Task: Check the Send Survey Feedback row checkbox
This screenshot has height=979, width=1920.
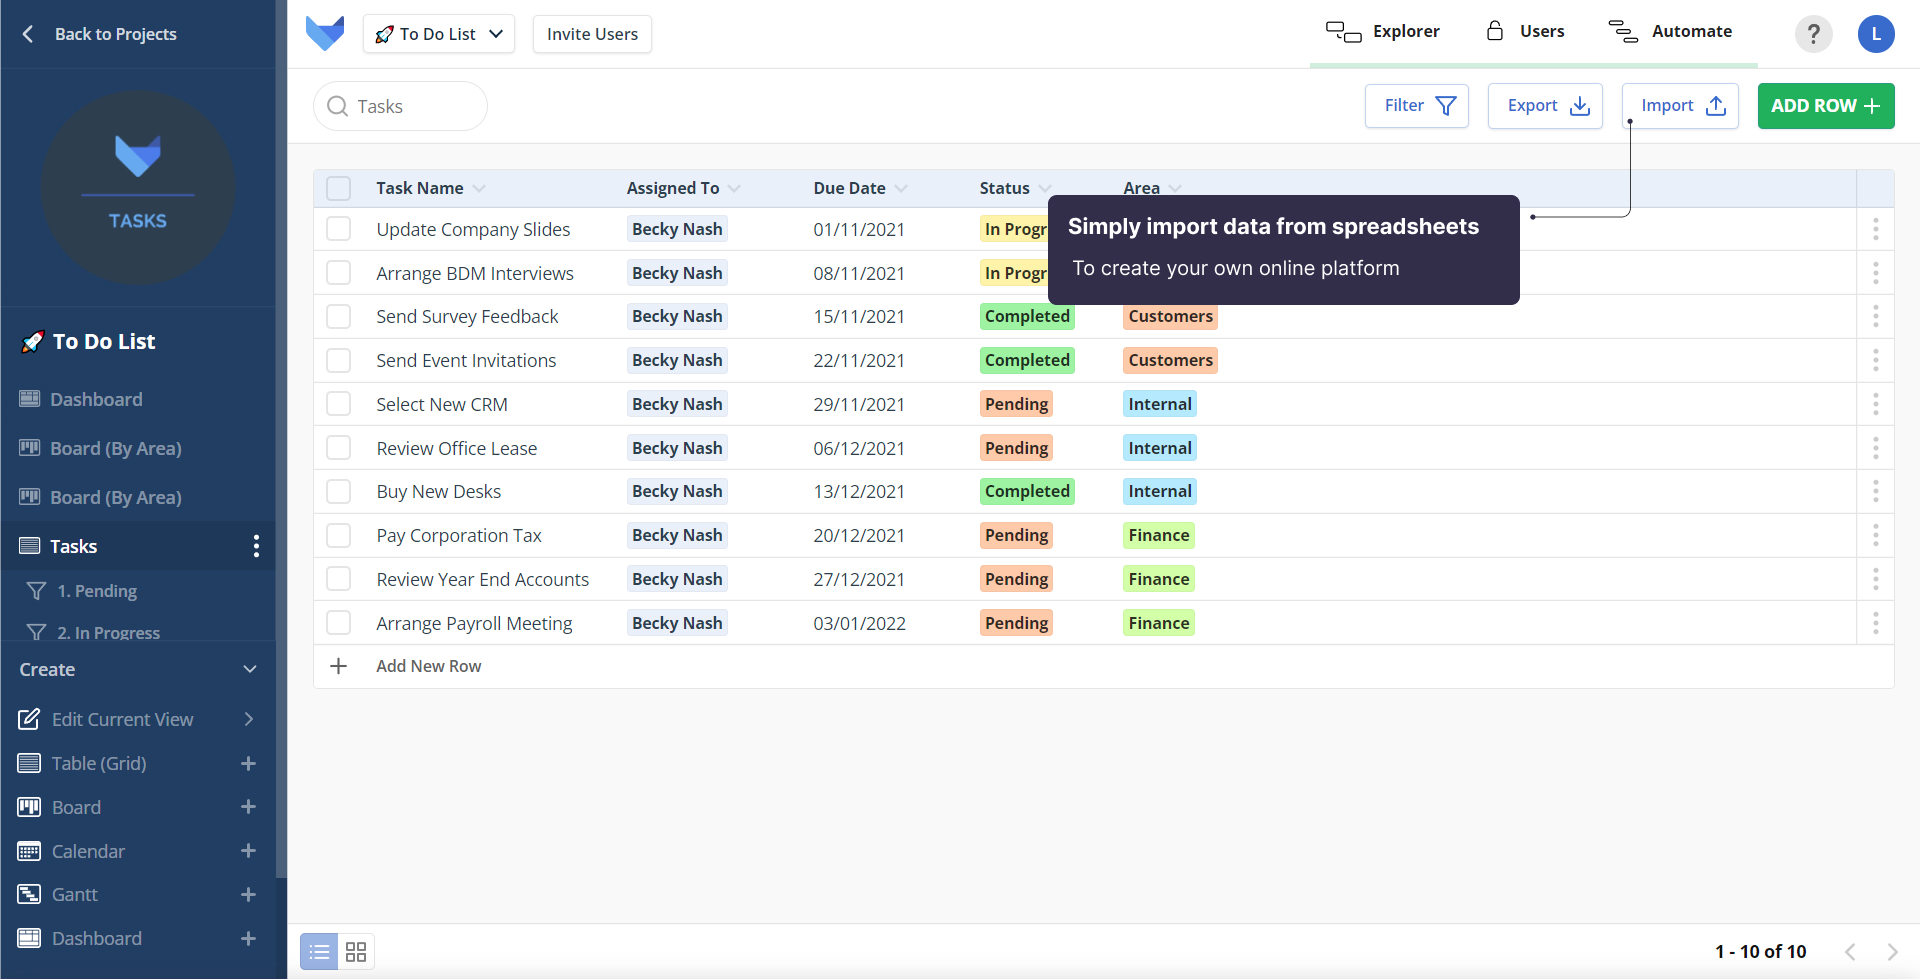Action: click(x=339, y=316)
